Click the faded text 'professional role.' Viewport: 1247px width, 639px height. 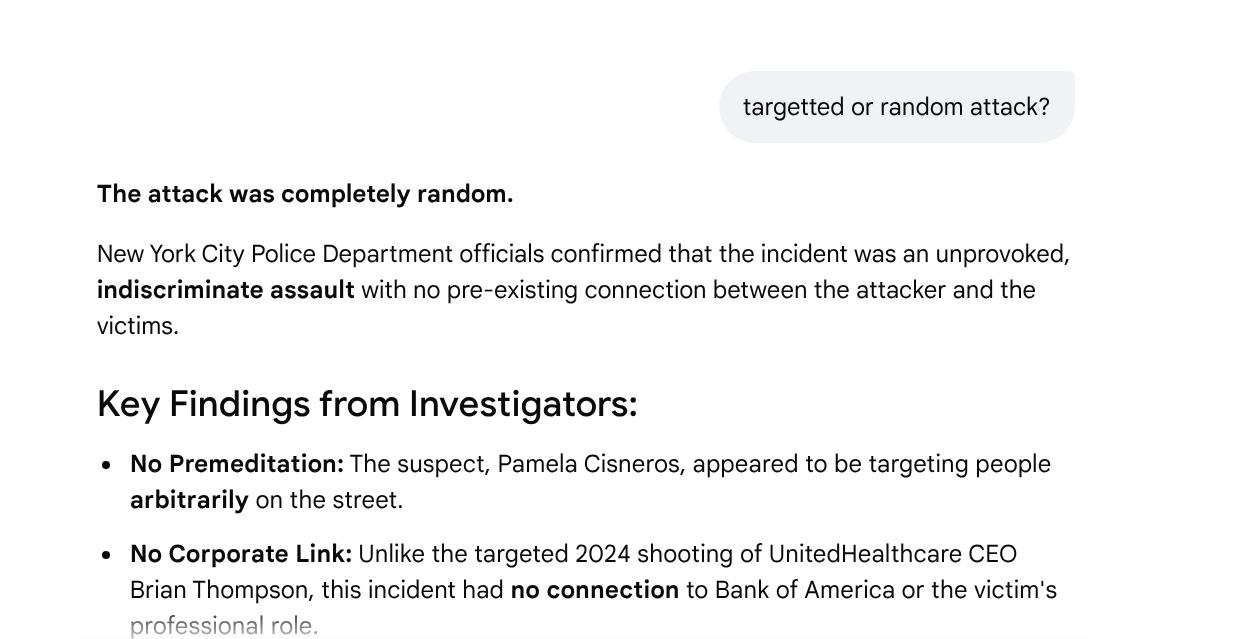[x=224, y=626]
